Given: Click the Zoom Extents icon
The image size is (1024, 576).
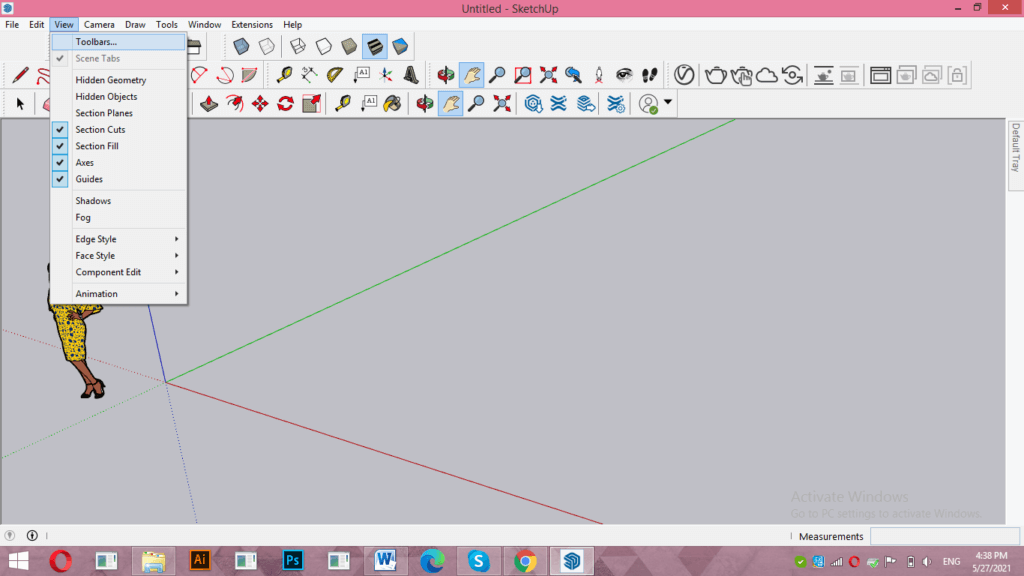Looking at the screenshot, I should [x=547, y=75].
